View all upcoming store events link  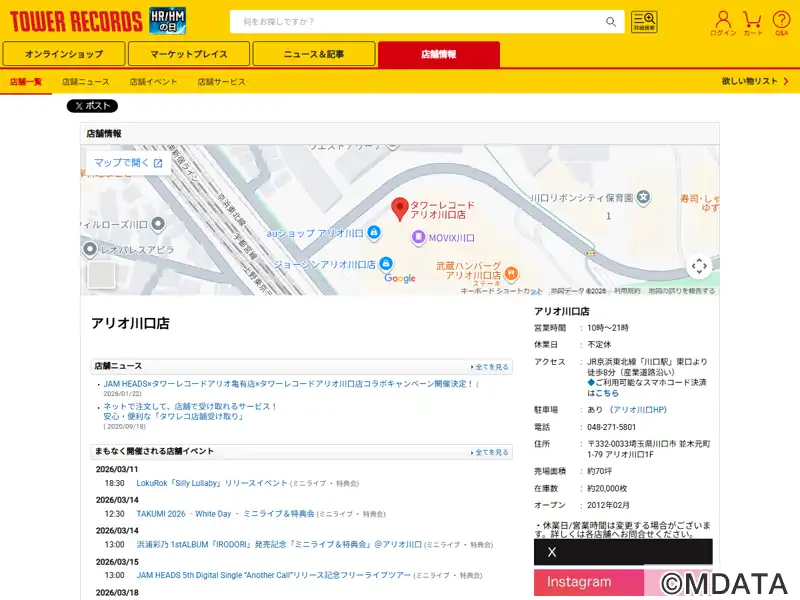click(490, 452)
